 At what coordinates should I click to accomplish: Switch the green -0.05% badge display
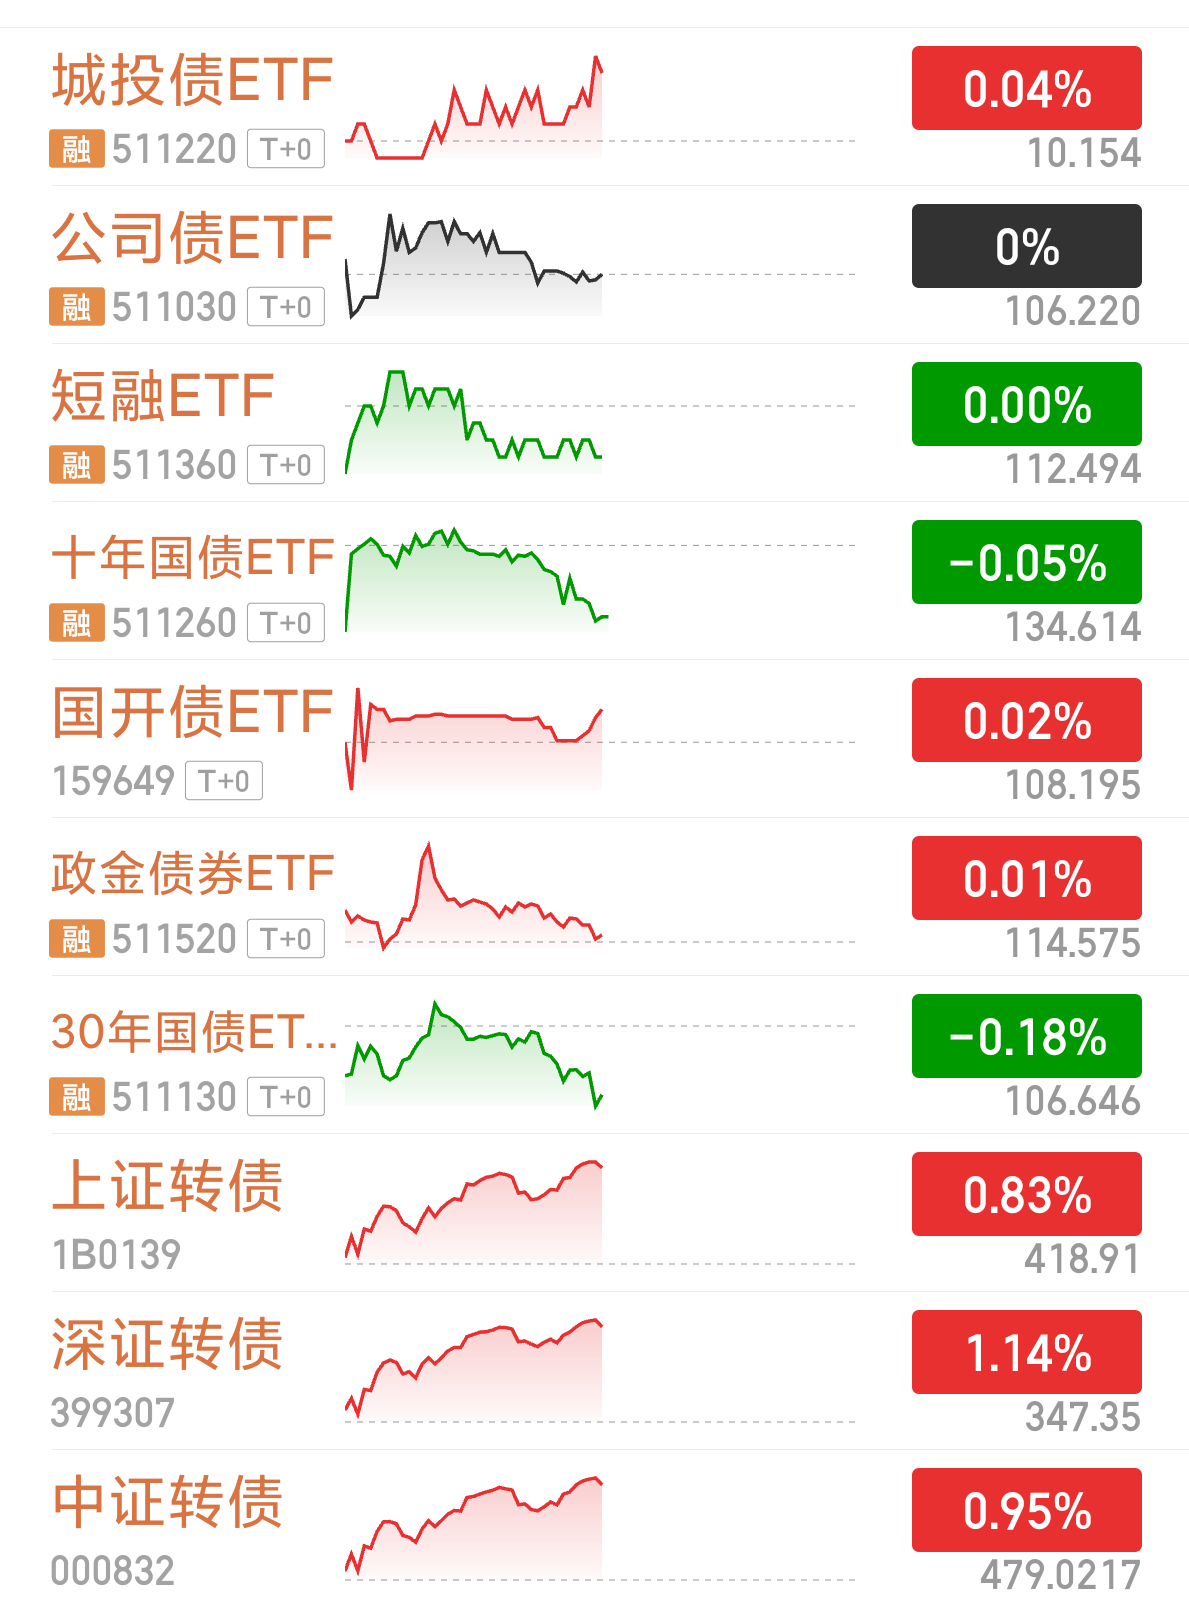(x=1027, y=562)
